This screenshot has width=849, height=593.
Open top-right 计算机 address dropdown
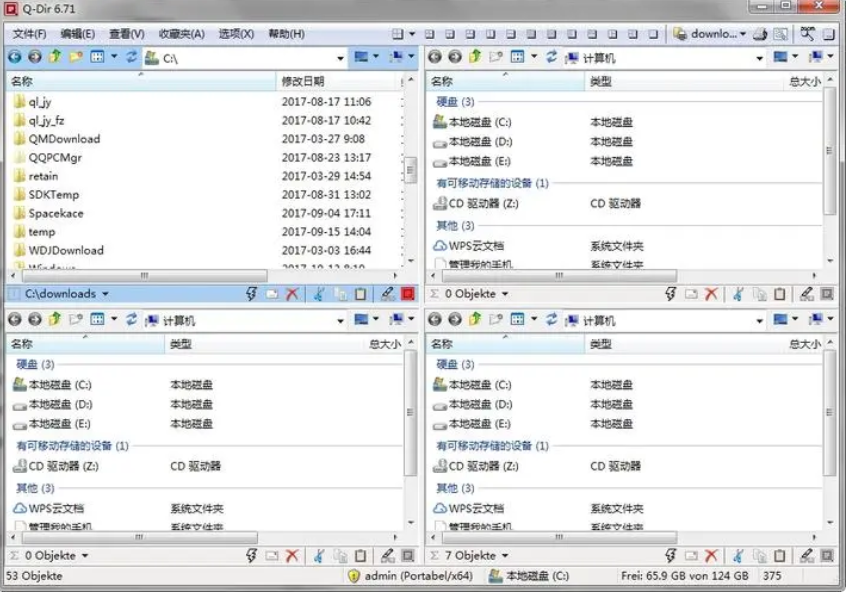coord(760,58)
